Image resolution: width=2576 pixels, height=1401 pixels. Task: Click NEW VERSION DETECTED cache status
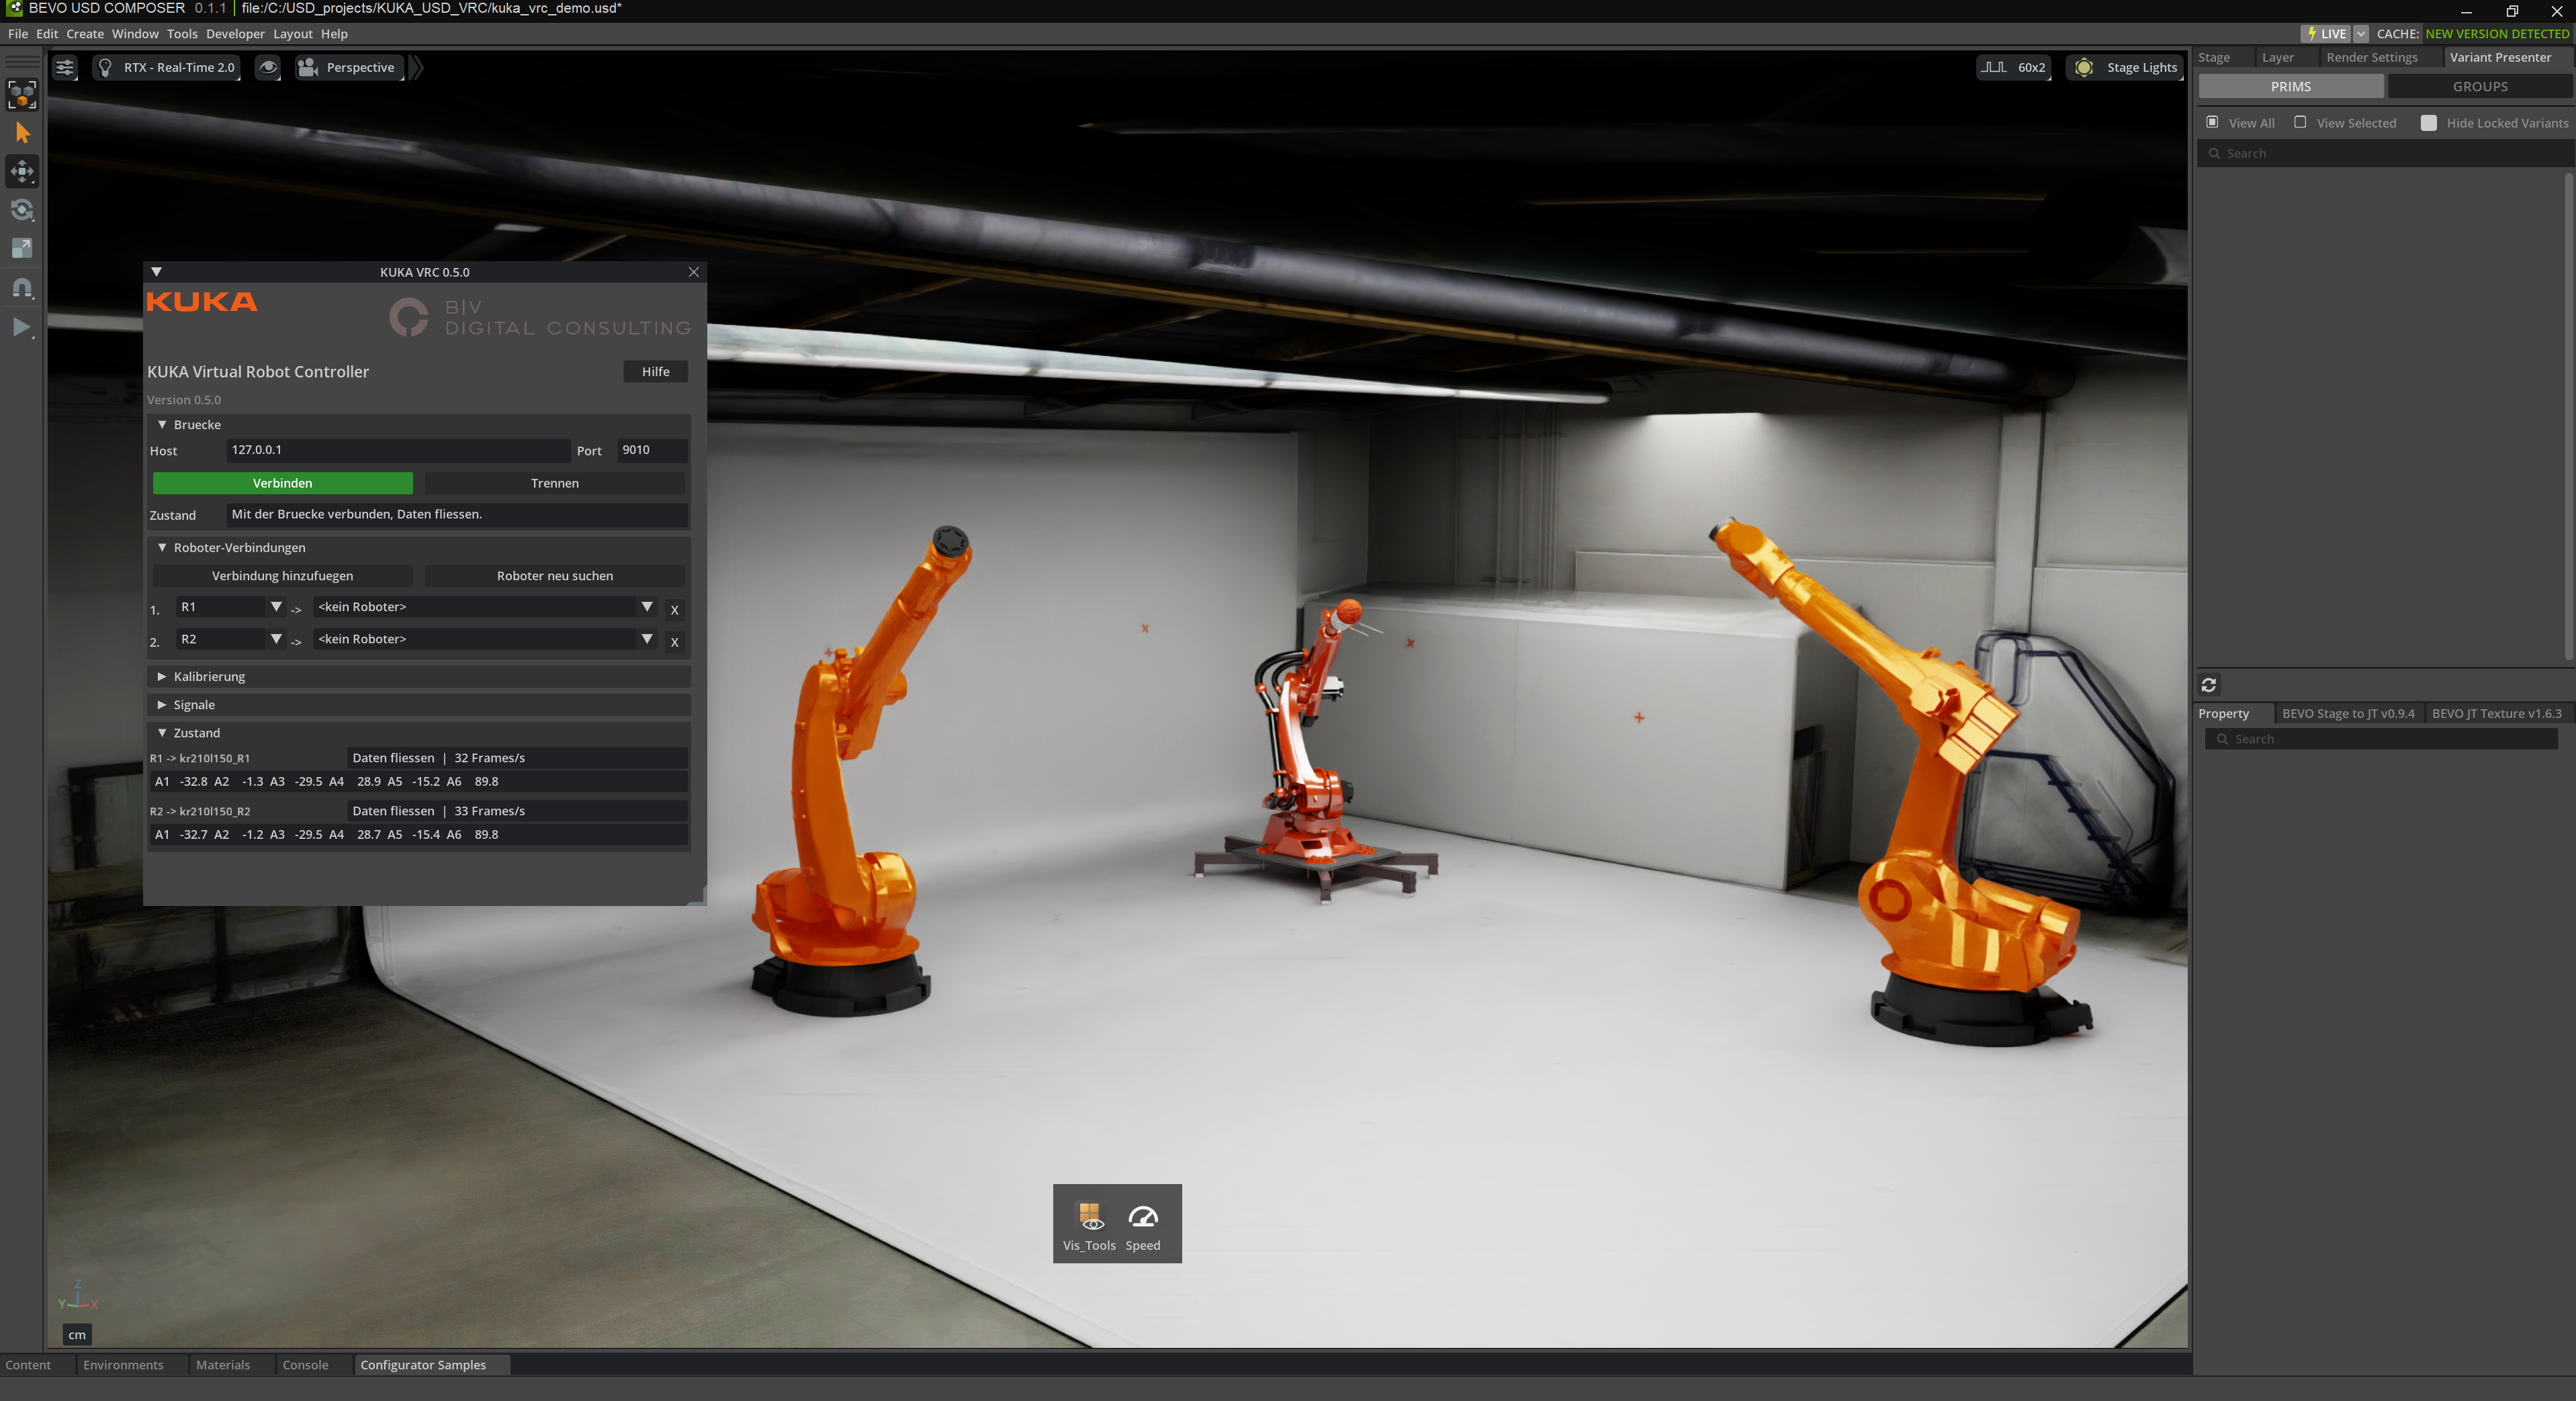(2496, 34)
